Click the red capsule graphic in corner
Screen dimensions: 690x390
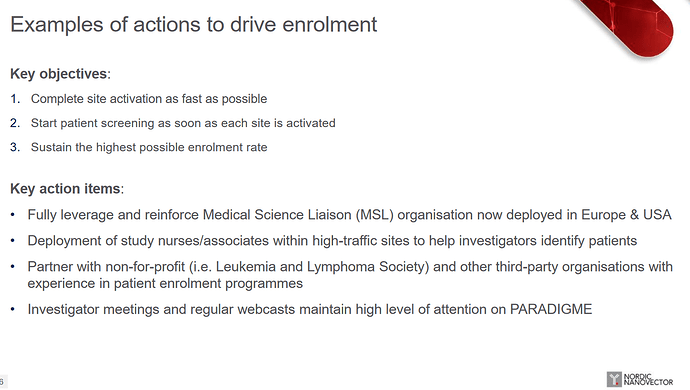click(629, 26)
